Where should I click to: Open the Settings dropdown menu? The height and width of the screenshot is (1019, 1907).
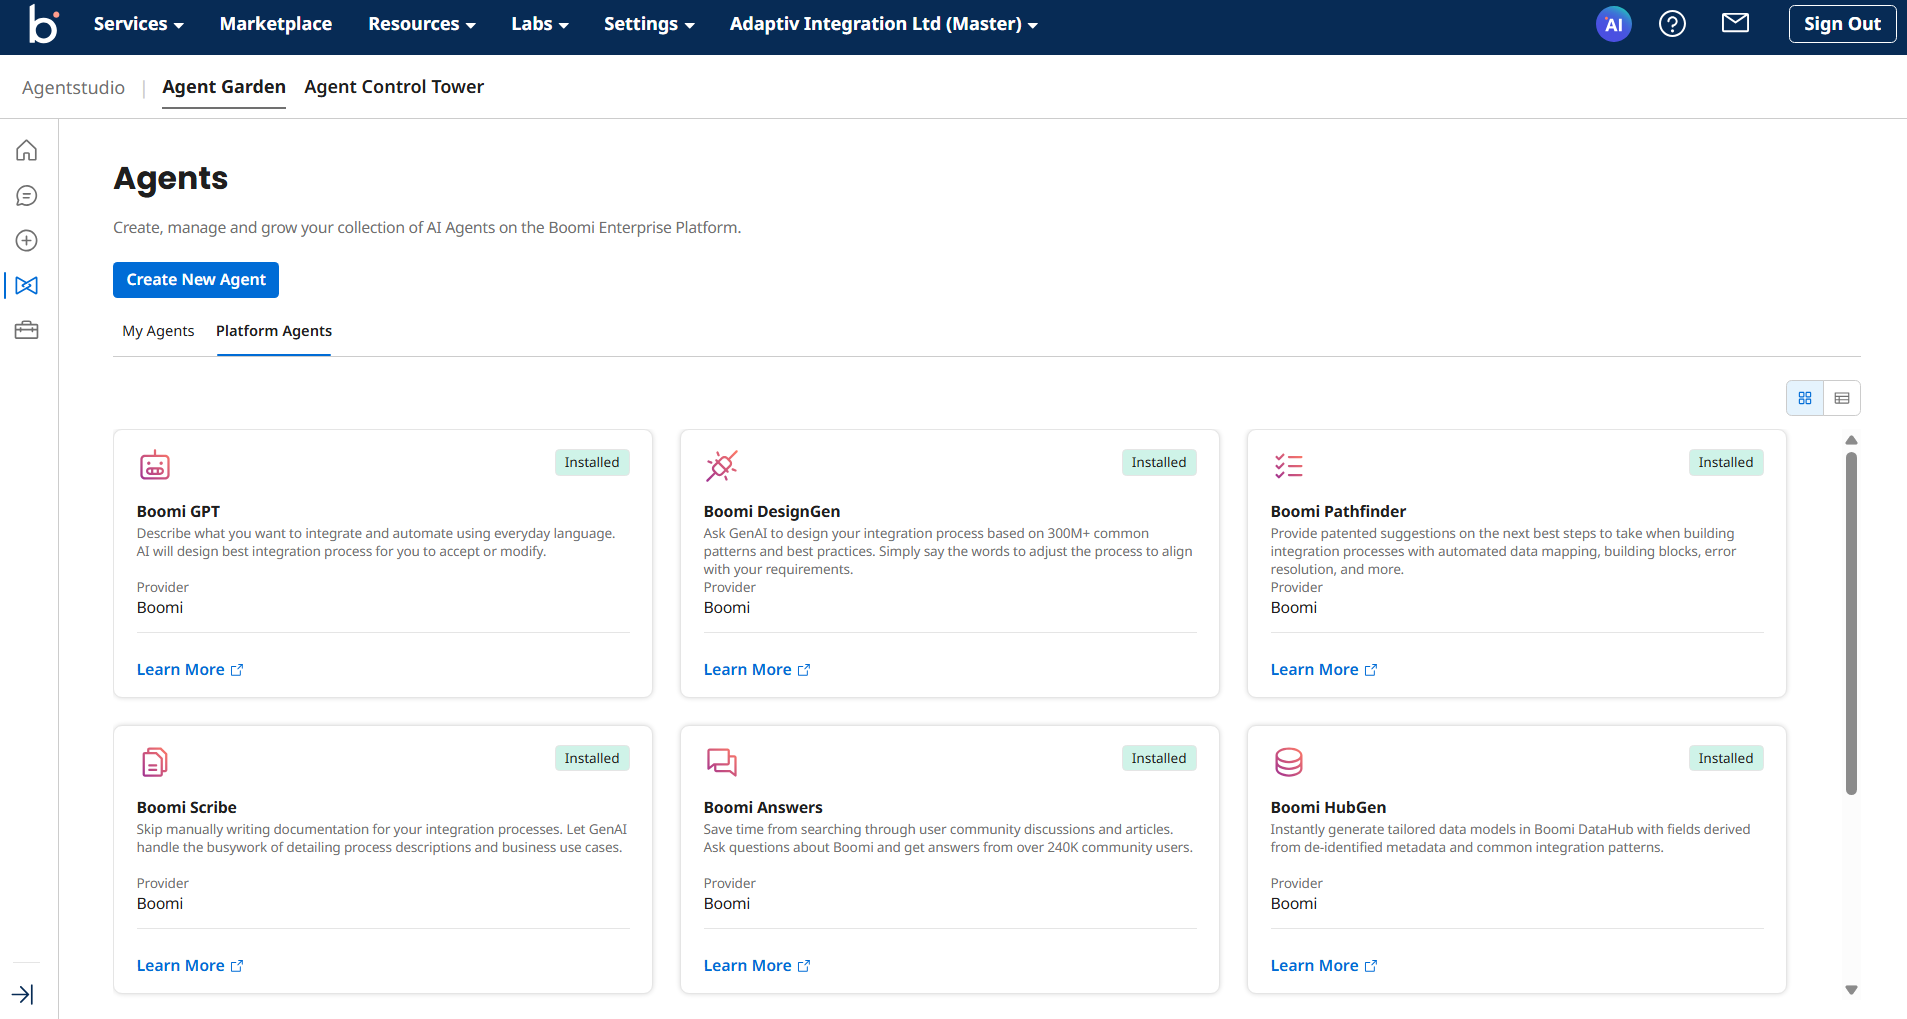(649, 24)
